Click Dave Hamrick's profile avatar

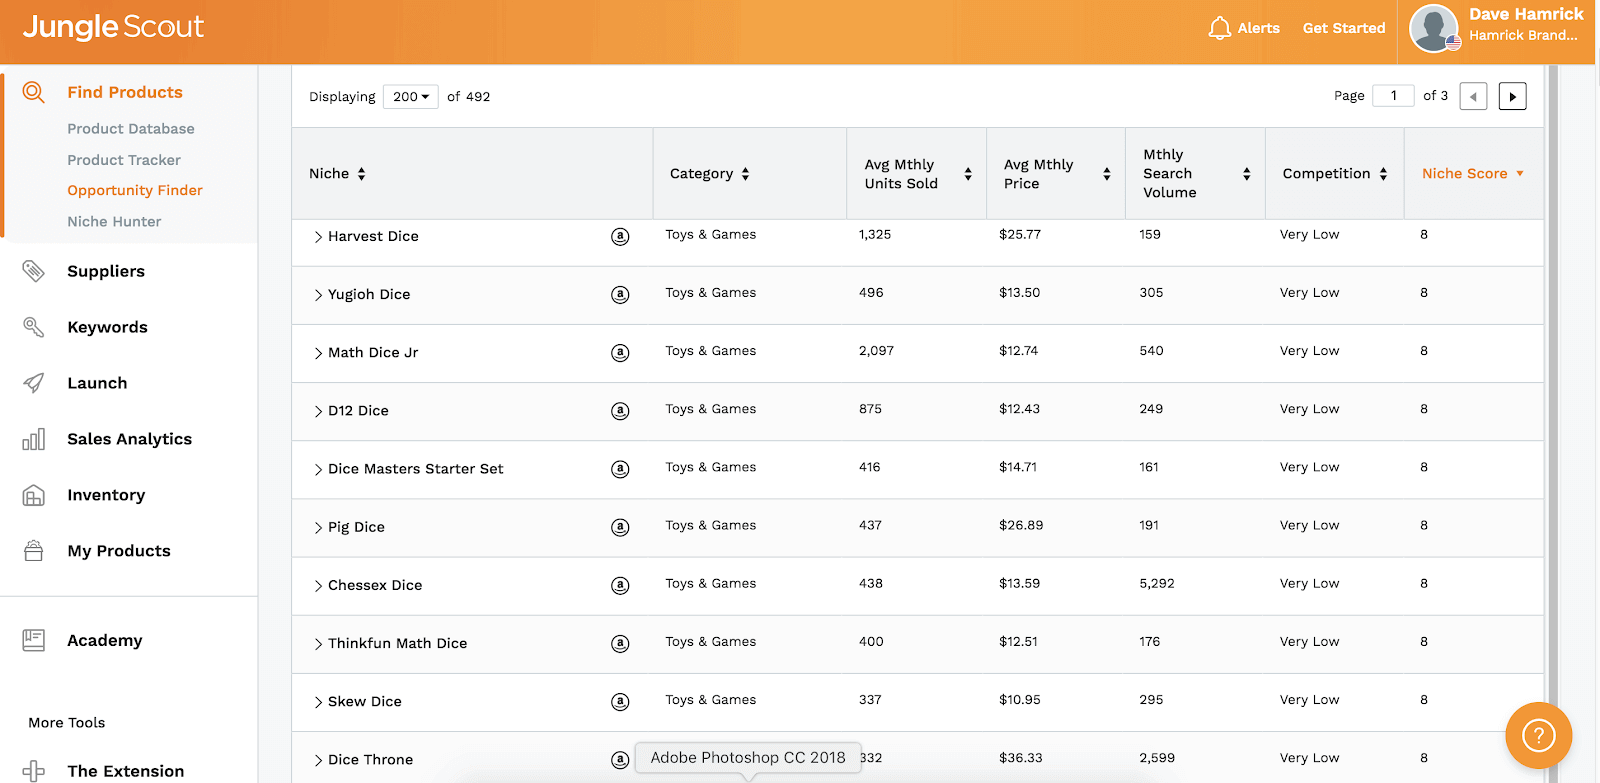(x=1434, y=28)
